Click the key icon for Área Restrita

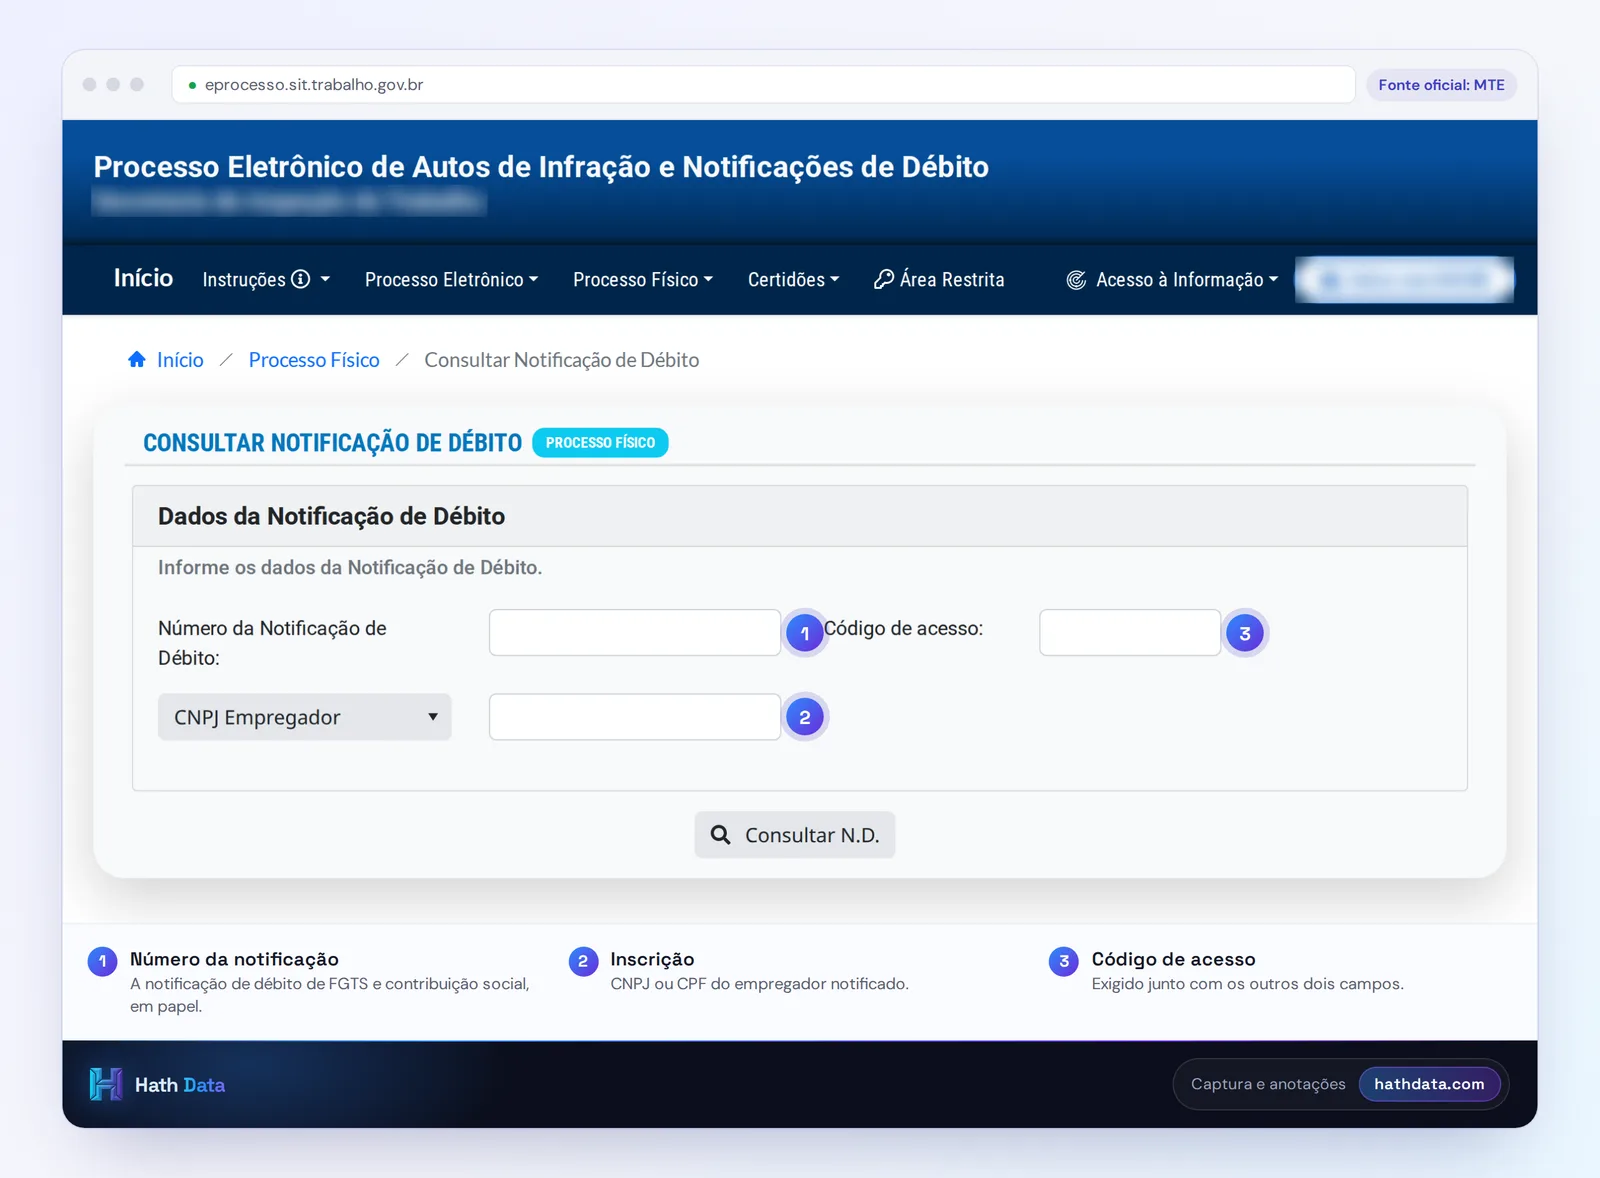pos(884,279)
